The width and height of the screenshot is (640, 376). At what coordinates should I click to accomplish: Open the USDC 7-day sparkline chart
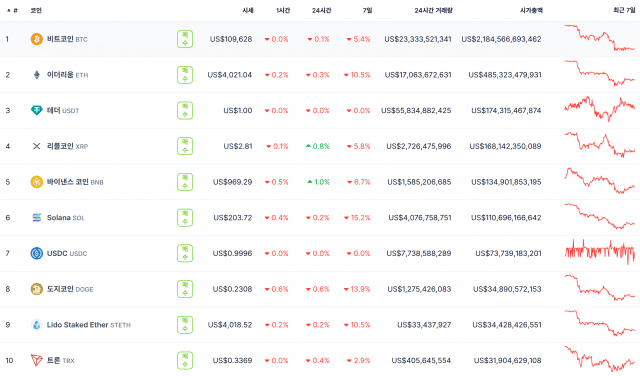tap(600, 251)
